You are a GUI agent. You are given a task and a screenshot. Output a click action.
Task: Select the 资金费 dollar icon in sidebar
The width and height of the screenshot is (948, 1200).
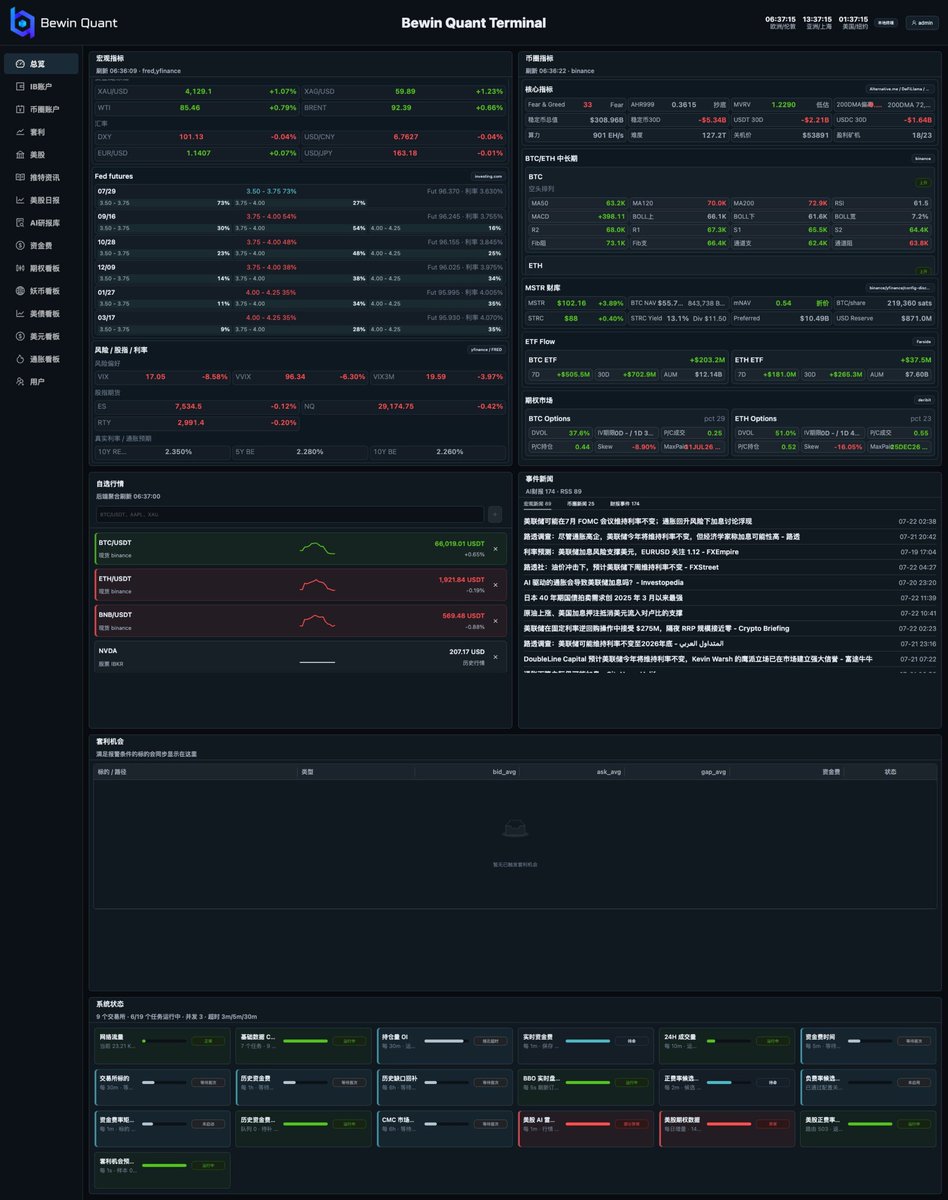(20, 245)
